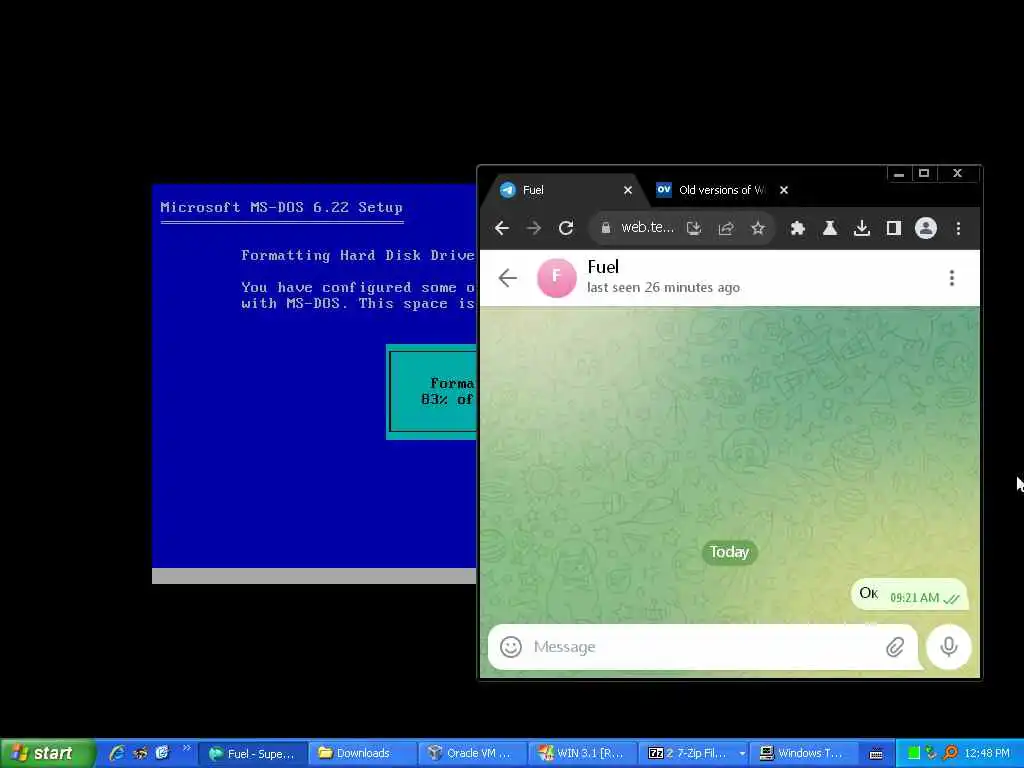Click the Fuel contact name
The height and width of the screenshot is (768, 1024).
coord(603,267)
